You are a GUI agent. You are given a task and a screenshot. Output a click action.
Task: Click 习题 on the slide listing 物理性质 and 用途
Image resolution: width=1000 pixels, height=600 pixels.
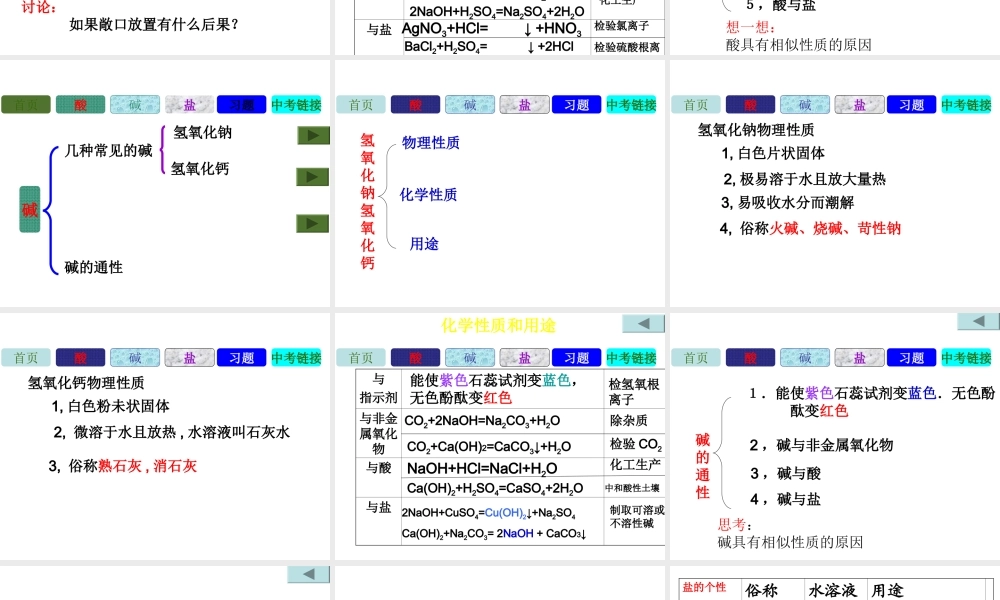click(x=577, y=105)
